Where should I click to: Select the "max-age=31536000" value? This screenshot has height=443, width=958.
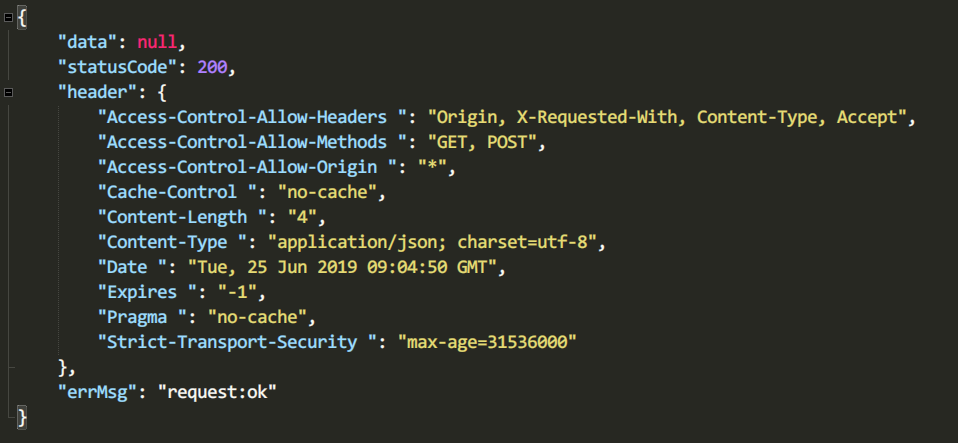coord(488,342)
